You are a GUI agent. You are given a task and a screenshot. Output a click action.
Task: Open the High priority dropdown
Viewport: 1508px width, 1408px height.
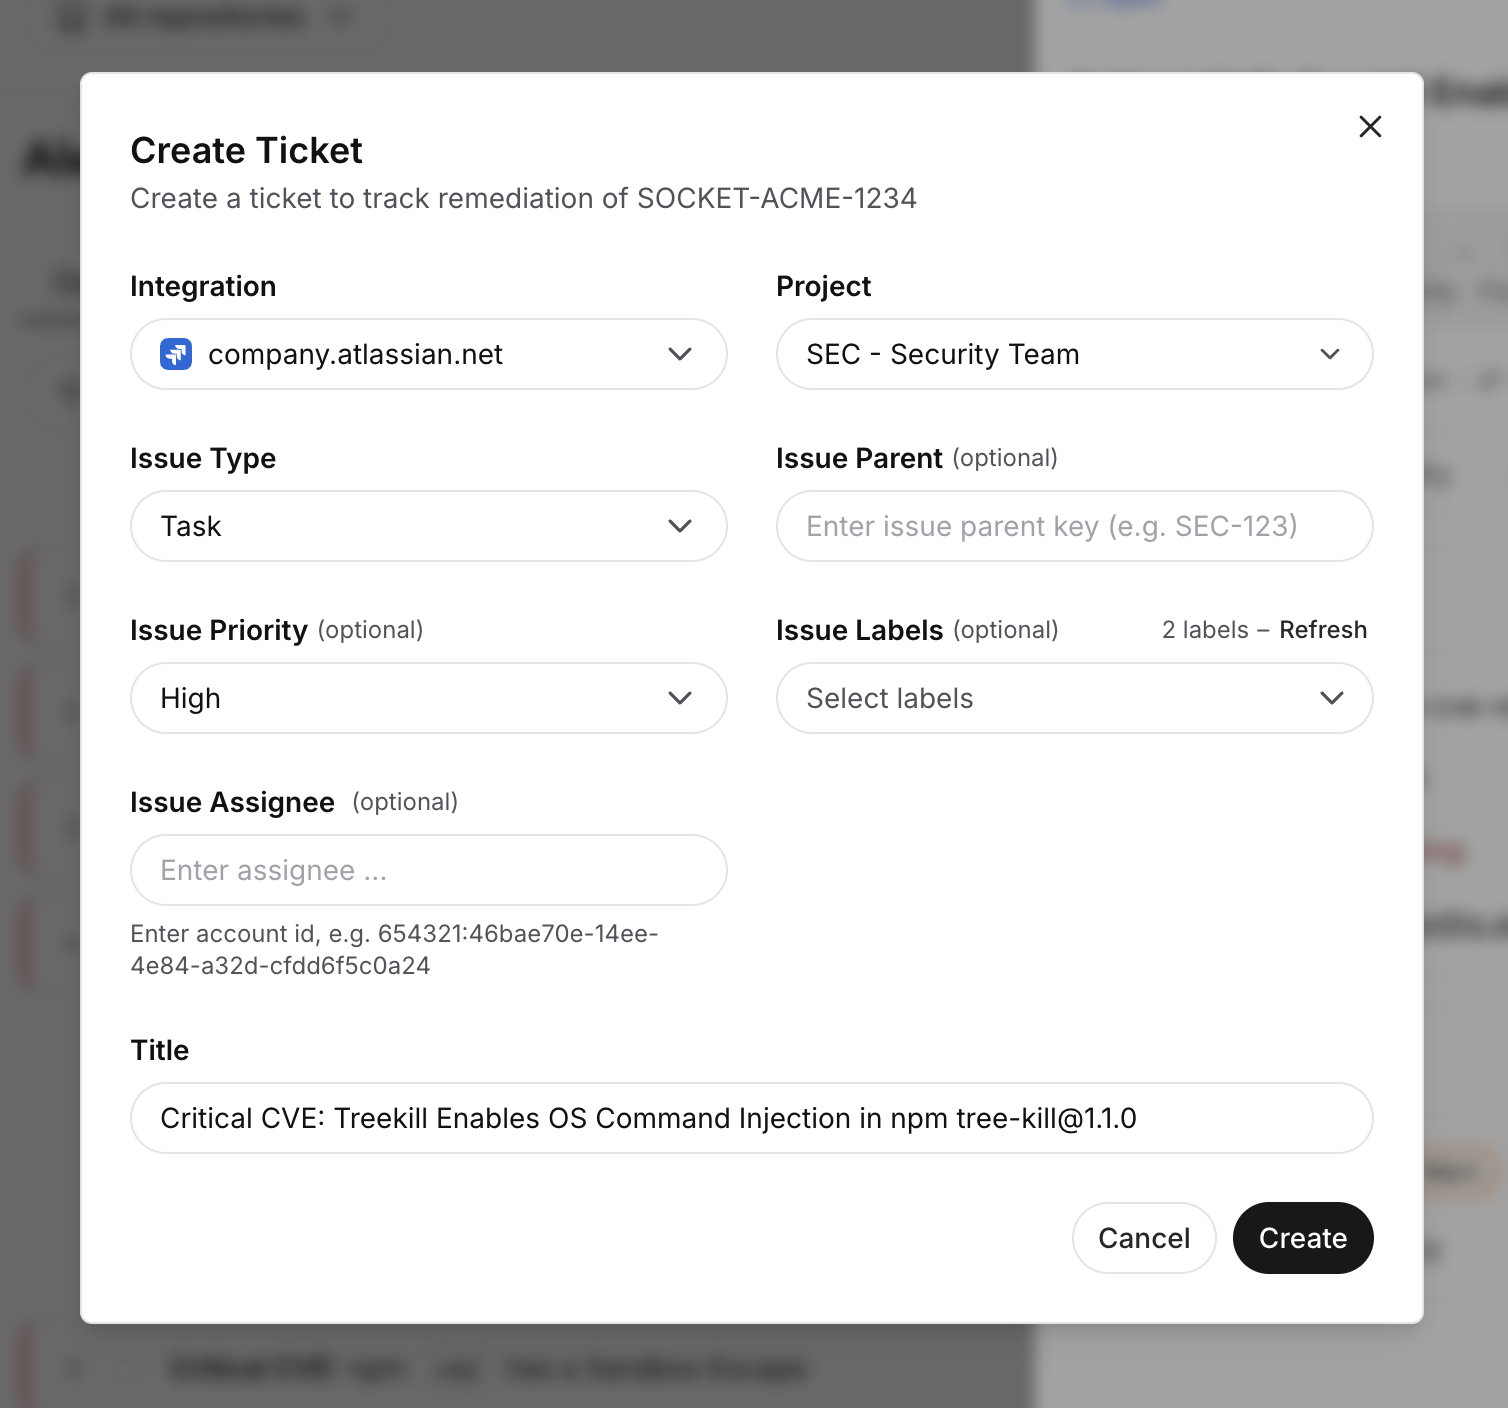click(429, 698)
